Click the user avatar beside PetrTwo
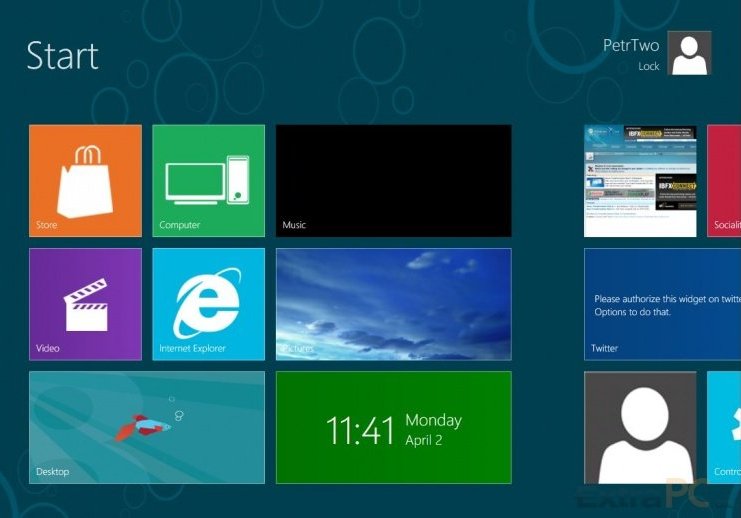The width and height of the screenshot is (741, 518). tap(689, 53)
